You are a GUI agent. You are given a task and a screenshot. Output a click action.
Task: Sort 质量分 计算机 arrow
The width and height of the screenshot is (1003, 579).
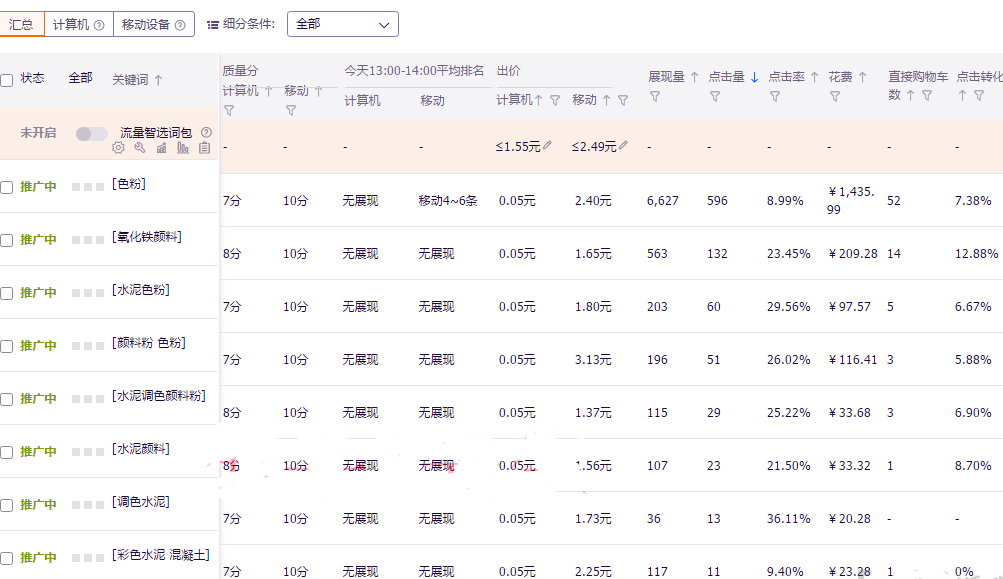(x=269, y=91)
